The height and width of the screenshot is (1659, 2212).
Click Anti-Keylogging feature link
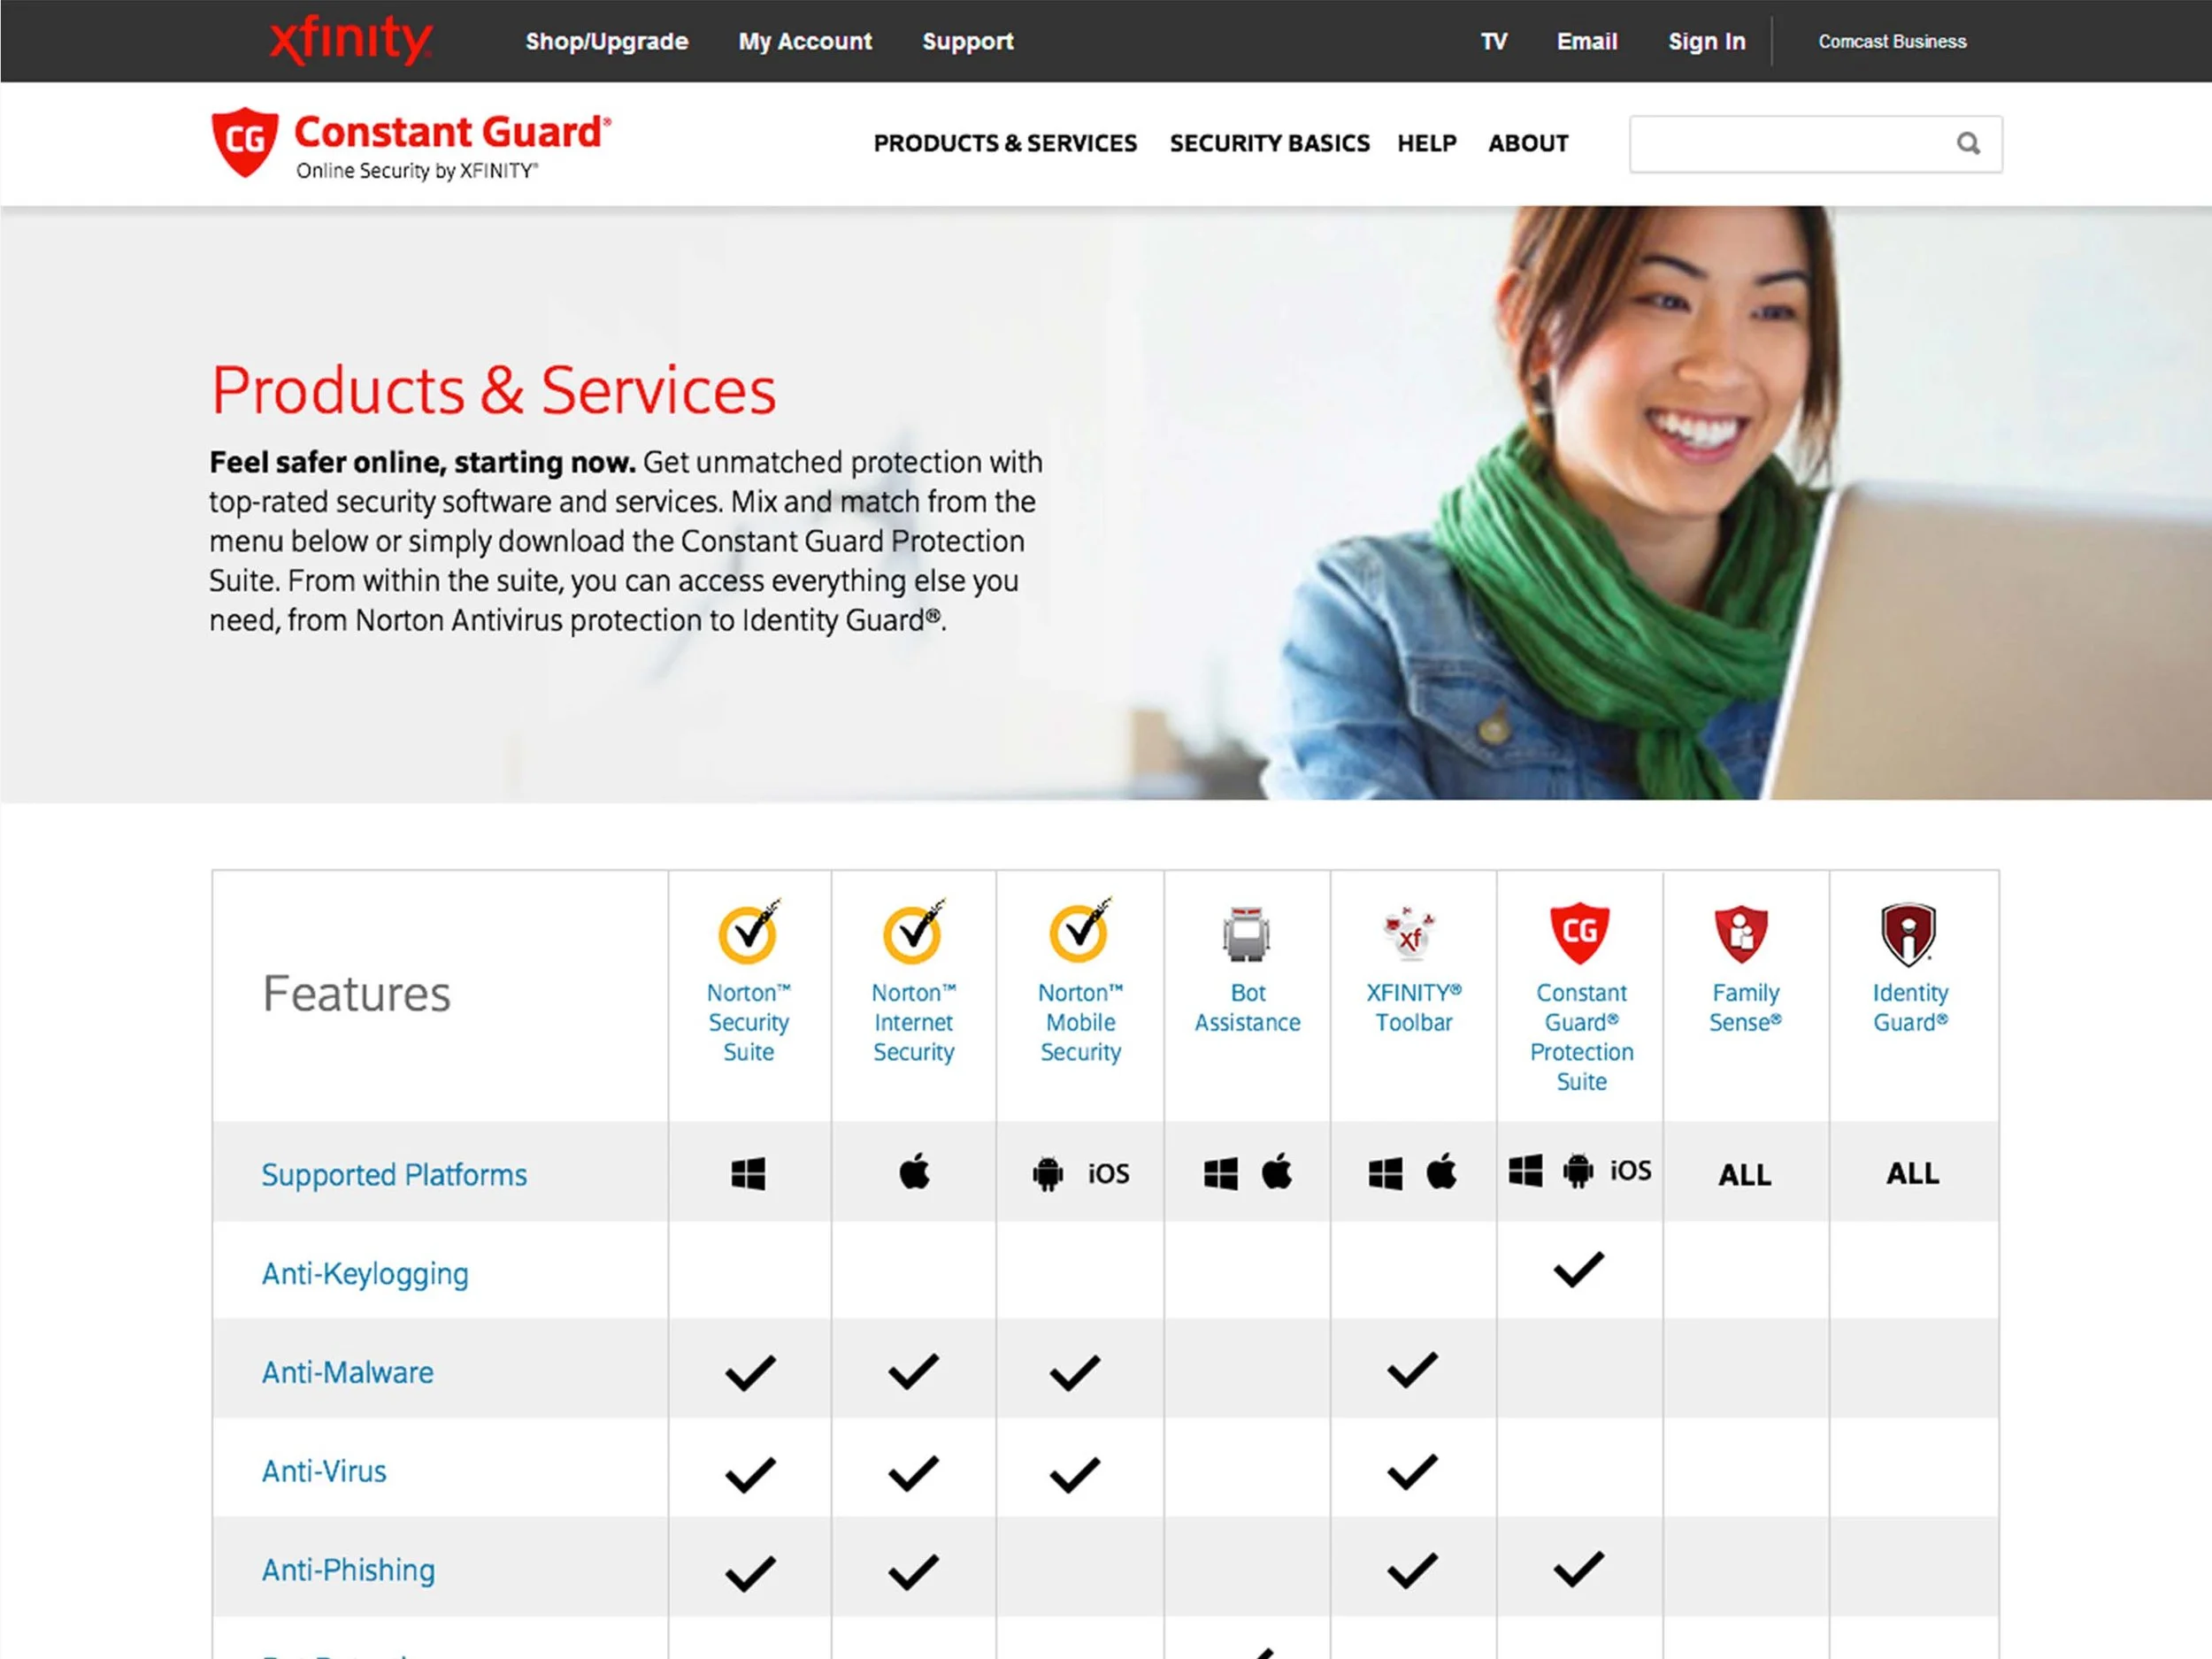pyautogui.click(x=365, y=1274)
